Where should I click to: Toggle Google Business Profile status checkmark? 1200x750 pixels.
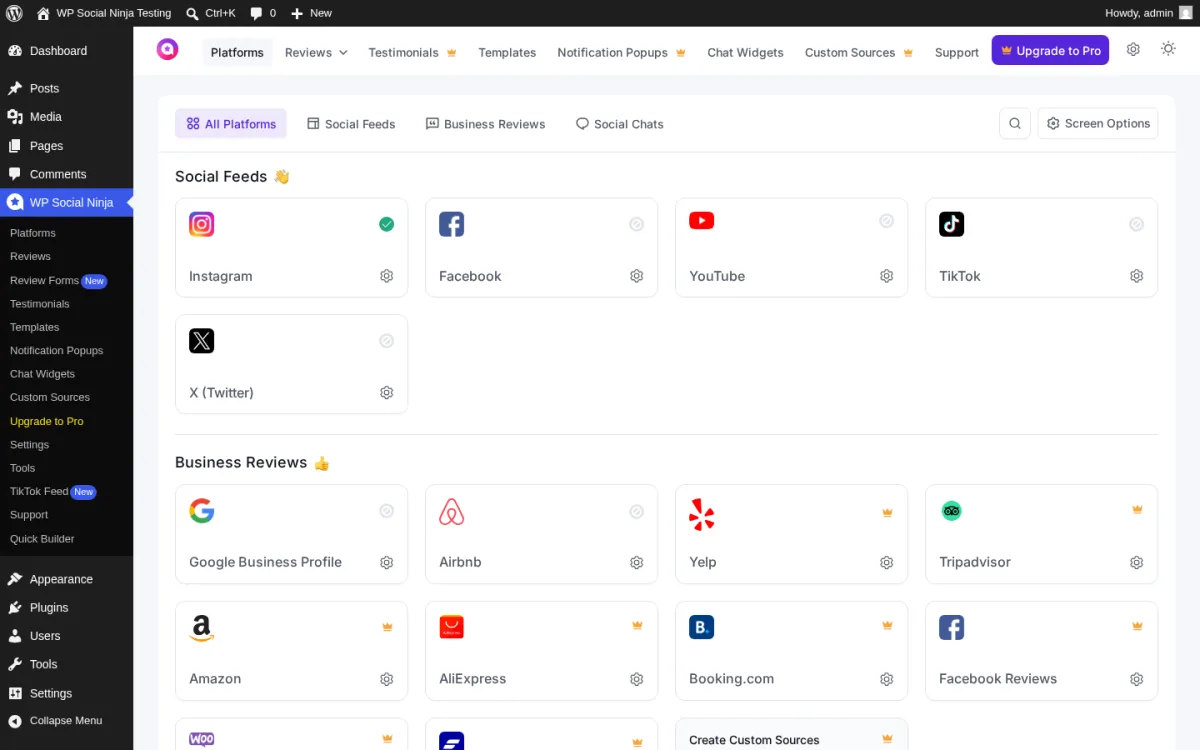click(387, 511)
